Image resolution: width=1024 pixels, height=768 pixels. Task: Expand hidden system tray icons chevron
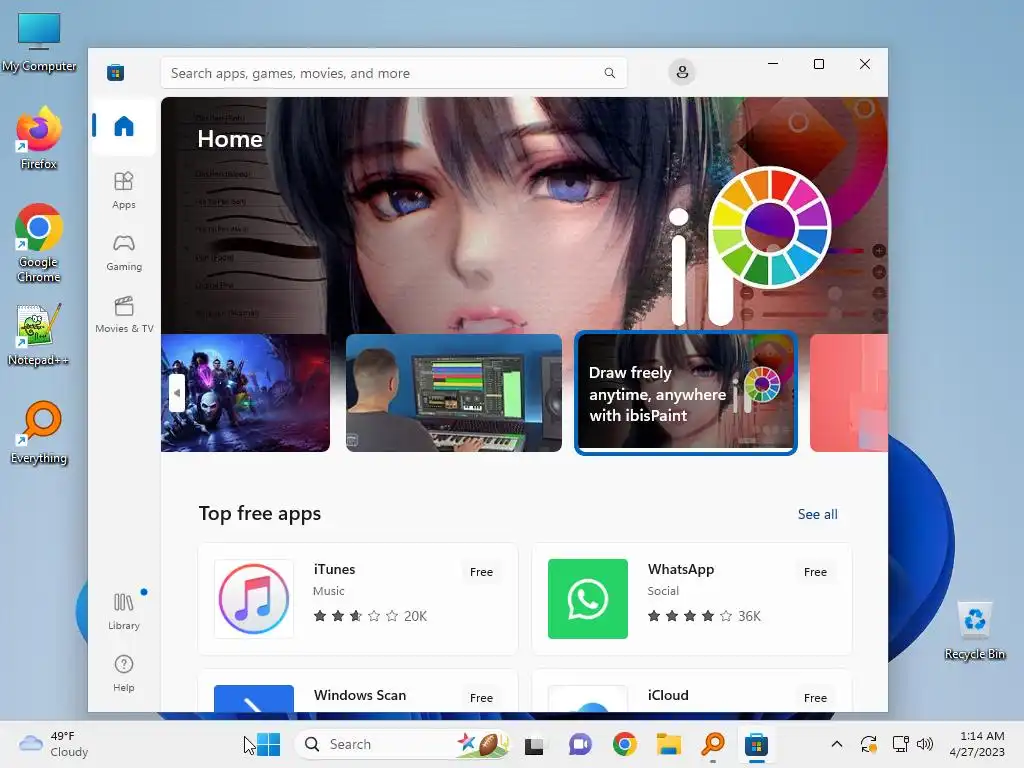tap(837, 744)
